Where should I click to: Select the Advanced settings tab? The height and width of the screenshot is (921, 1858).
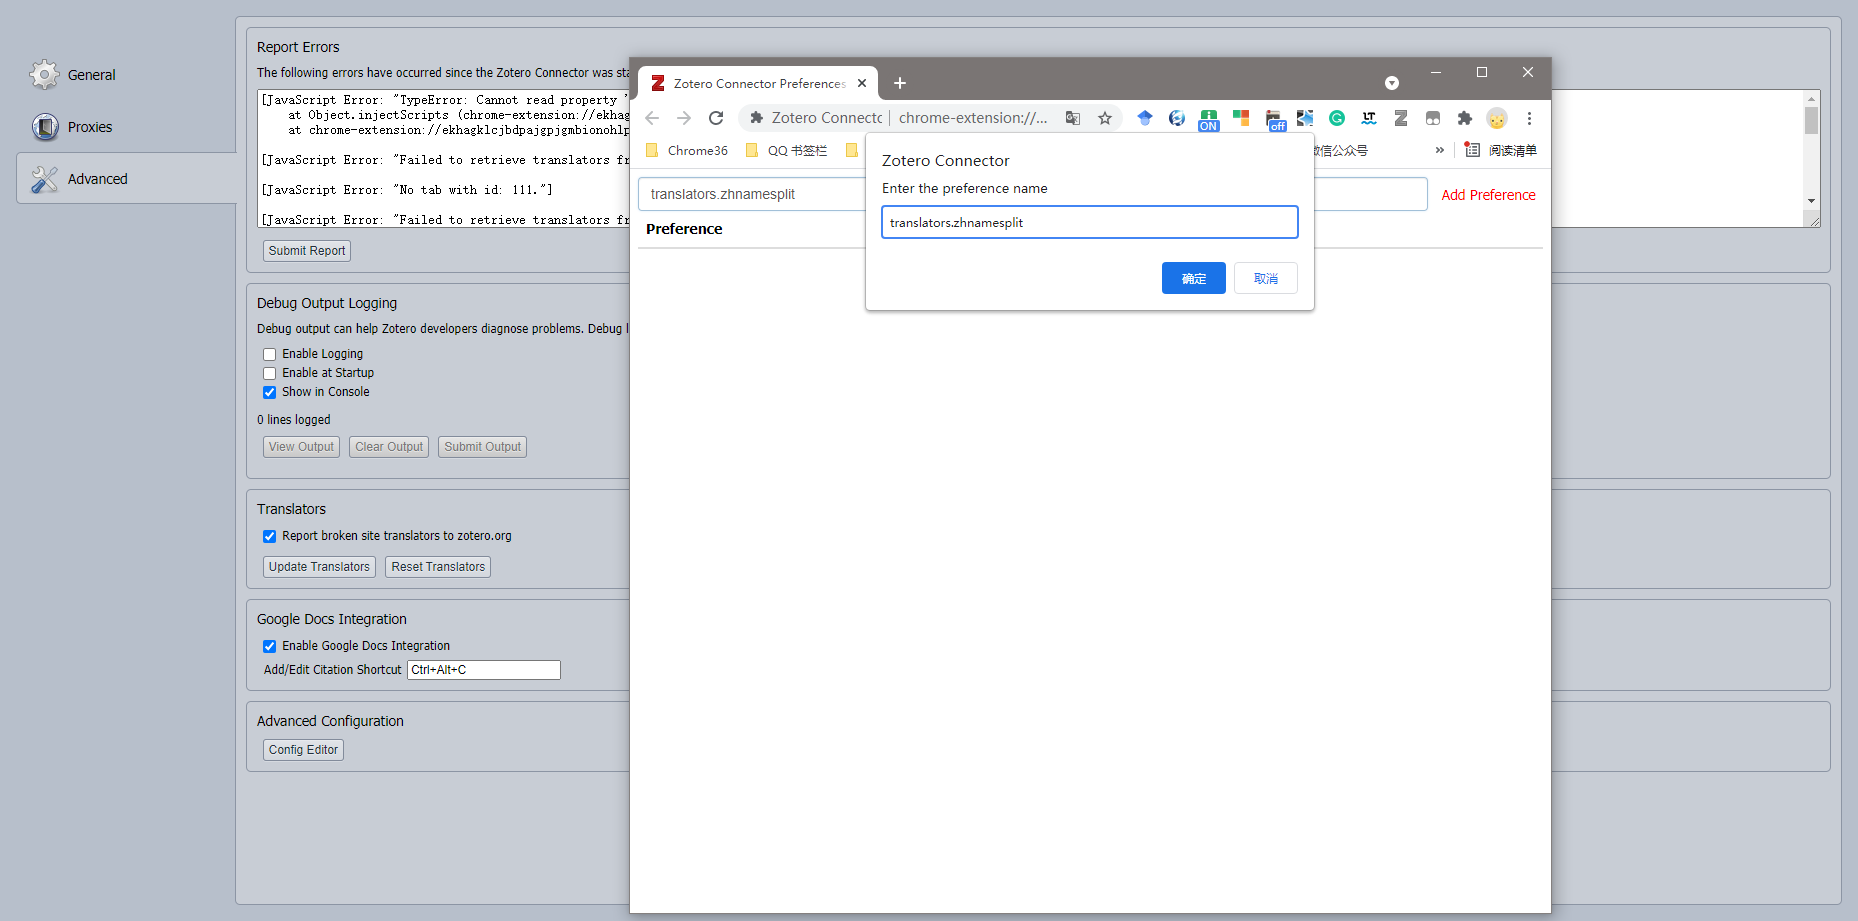tap(127, 178)
